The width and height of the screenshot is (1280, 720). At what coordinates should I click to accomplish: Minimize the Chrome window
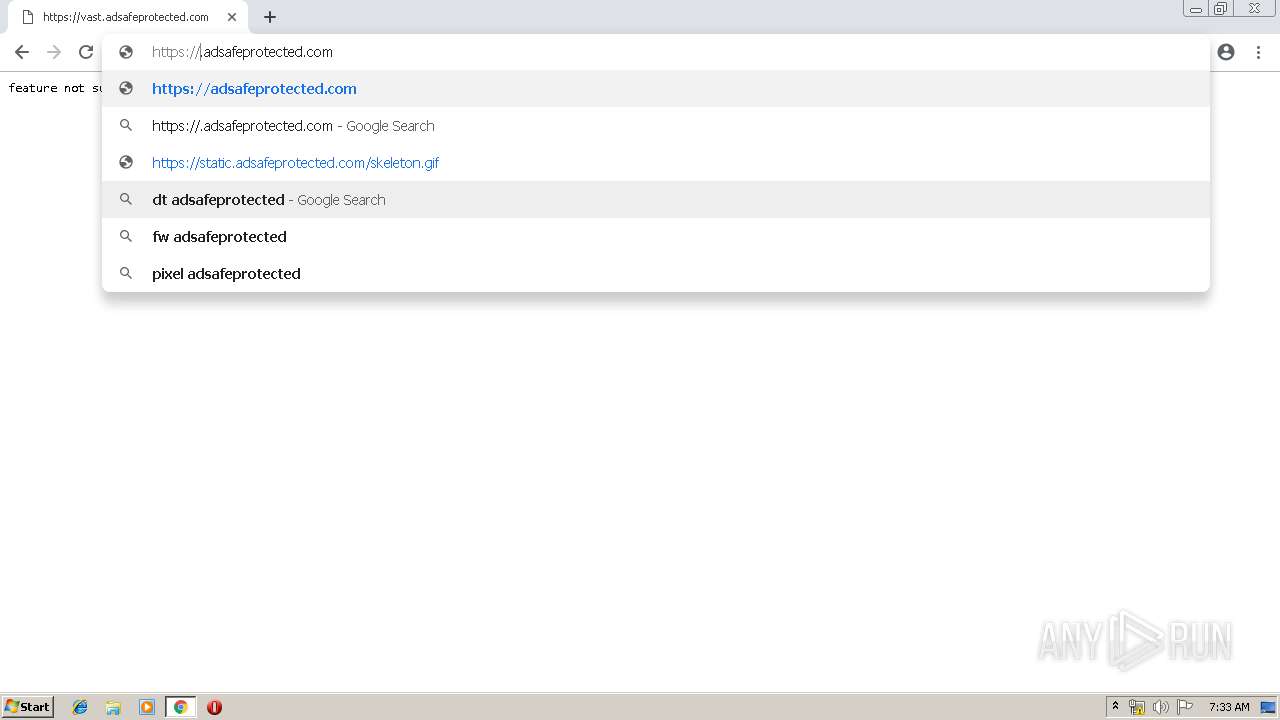point(1195,9)
